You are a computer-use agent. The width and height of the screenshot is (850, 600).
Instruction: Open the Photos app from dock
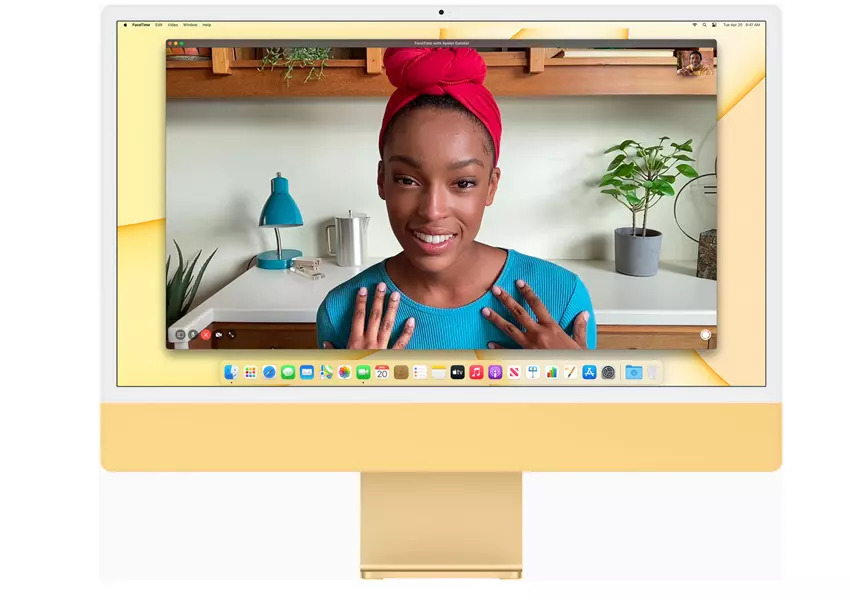344,372
